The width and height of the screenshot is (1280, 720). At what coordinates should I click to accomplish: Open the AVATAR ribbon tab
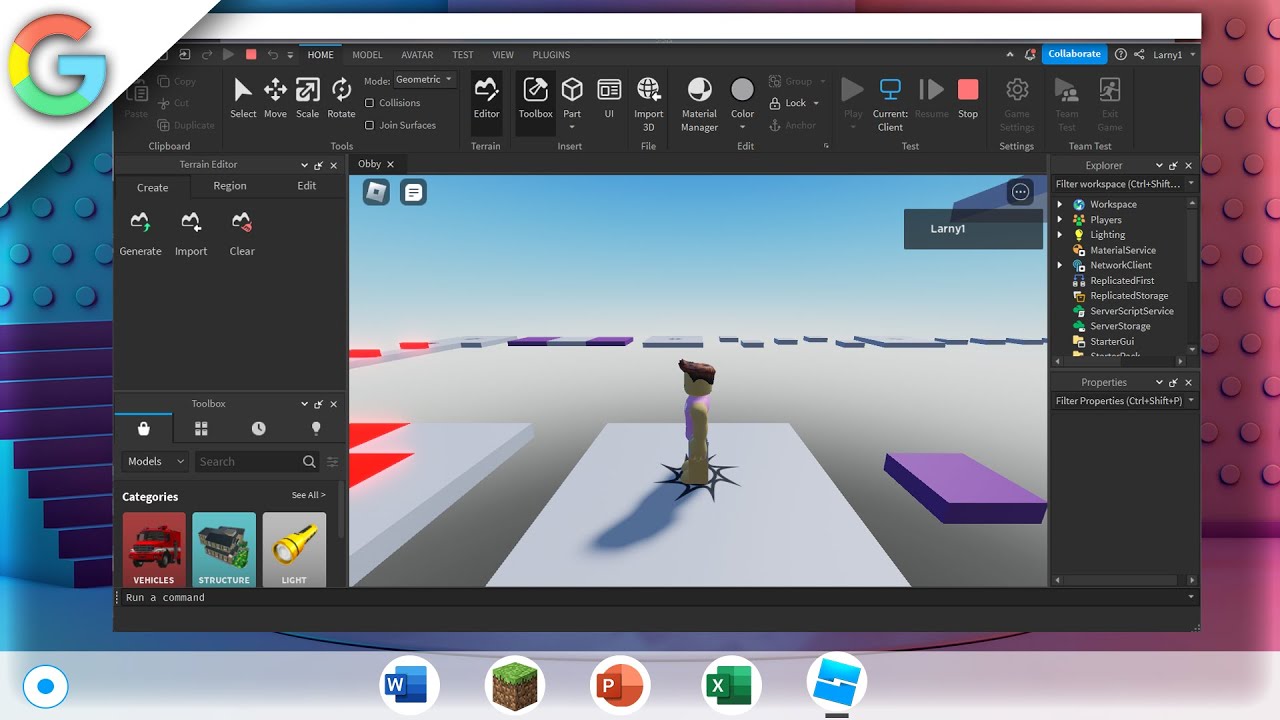point(417,55)
